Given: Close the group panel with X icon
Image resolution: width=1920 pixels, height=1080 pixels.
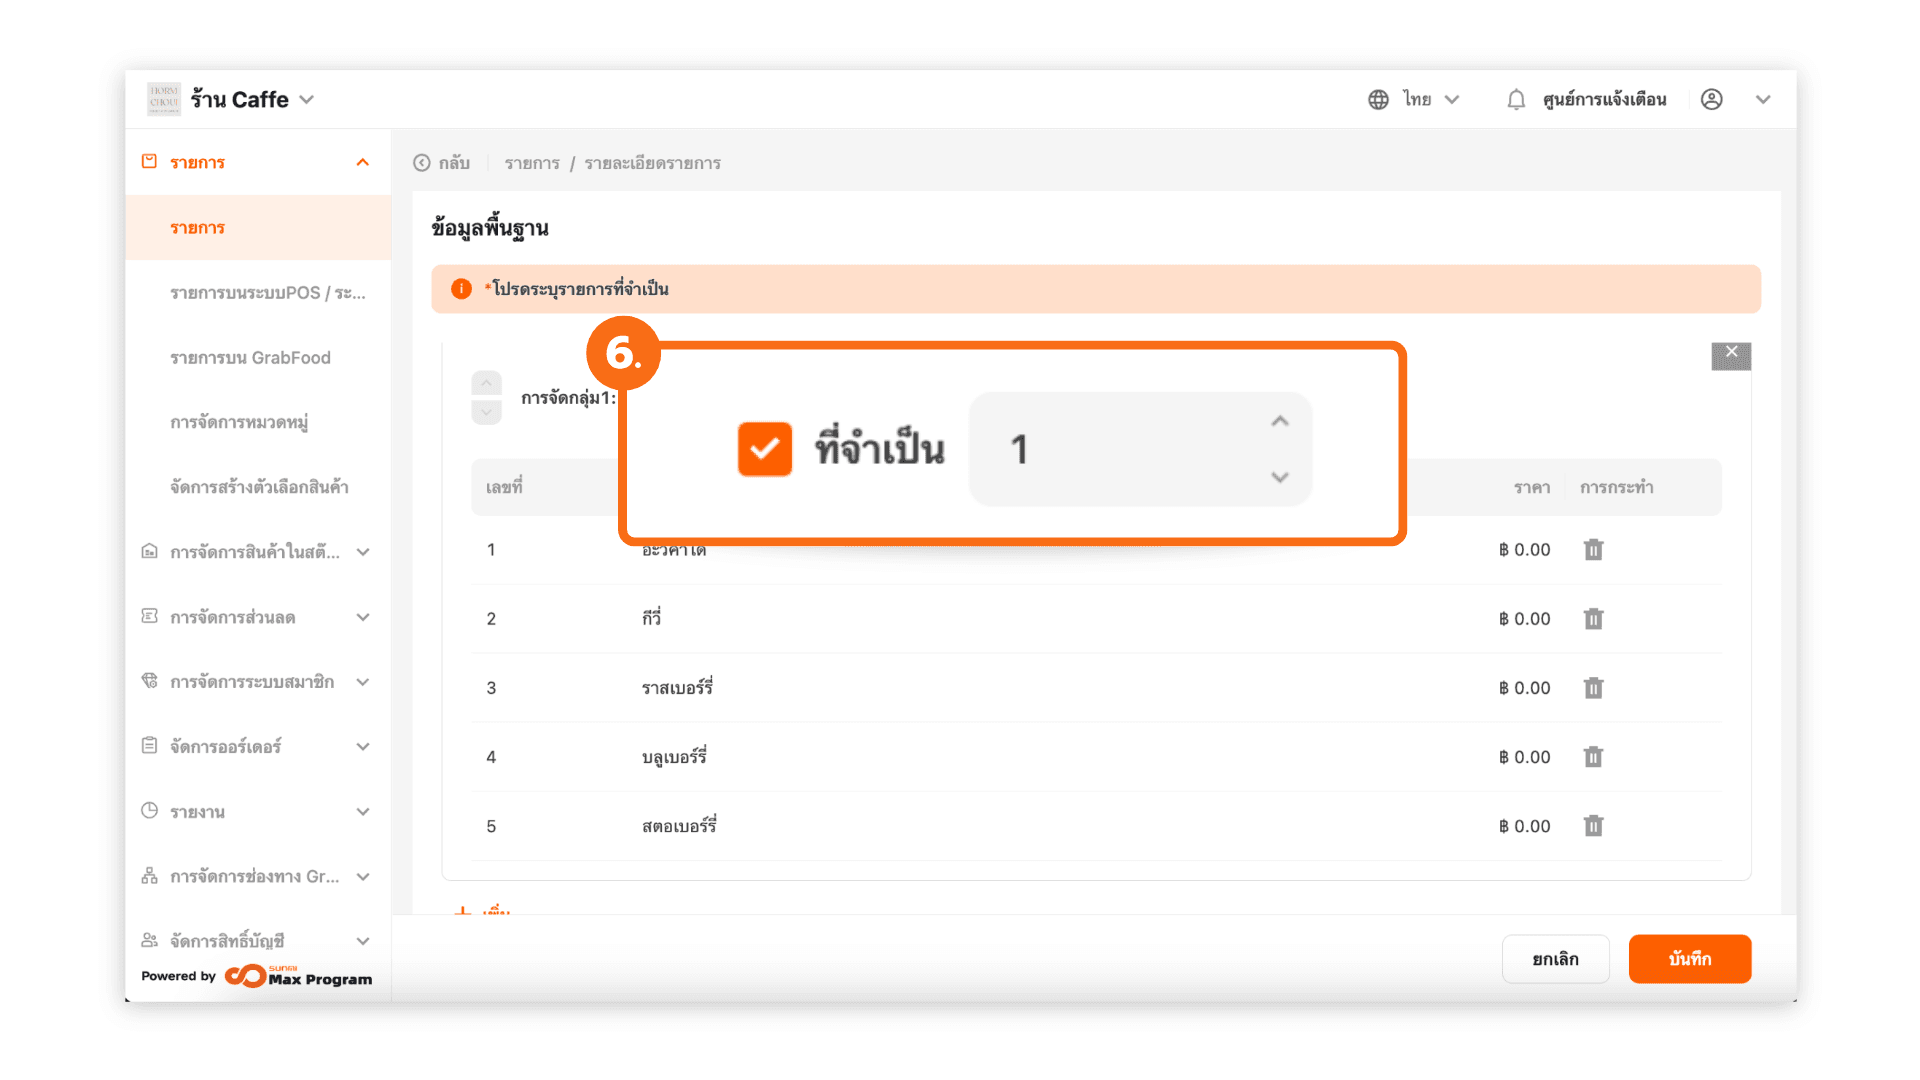Looking at the screenshot, I should click(1731, 353).
